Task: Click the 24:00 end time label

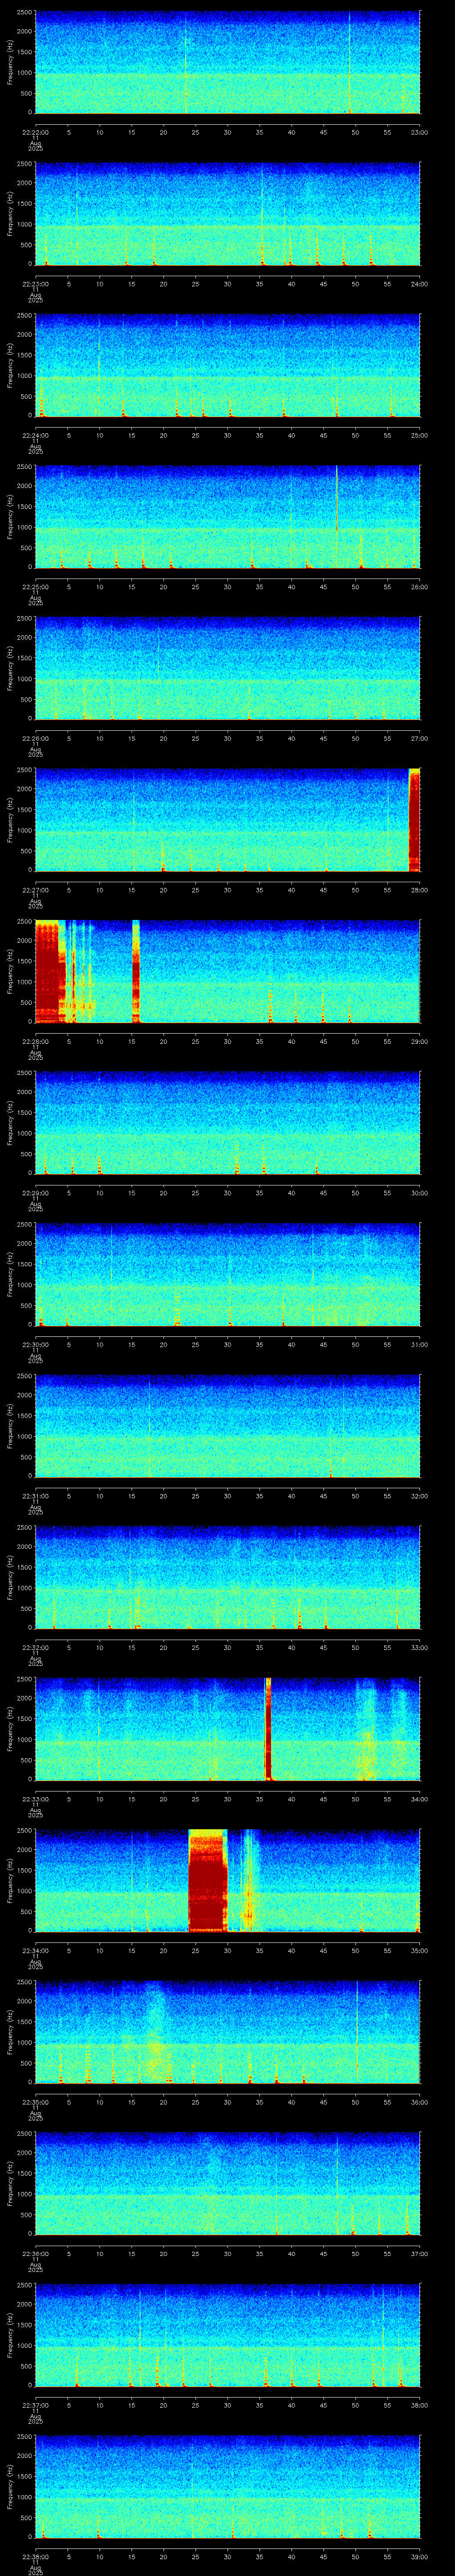Action: pos(419,284)
